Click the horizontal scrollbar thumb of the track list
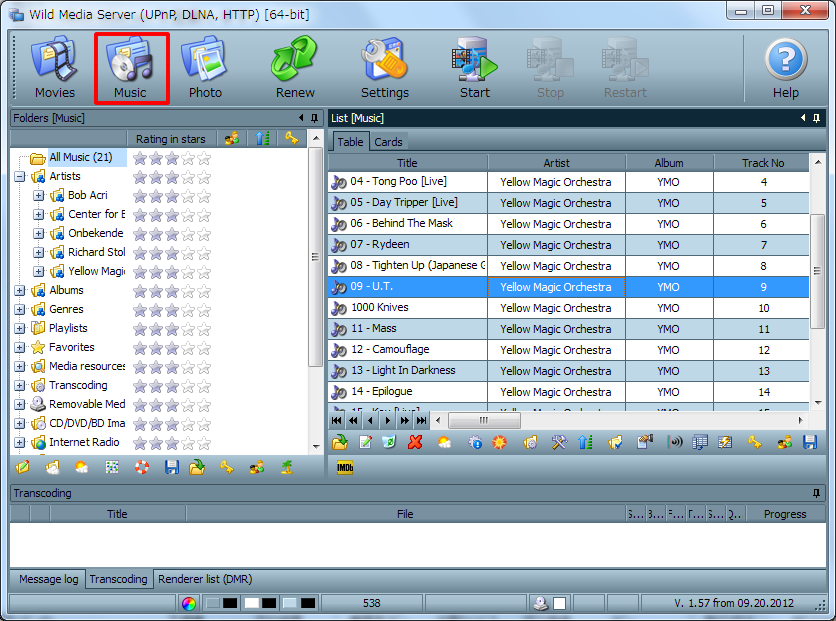 click(484, 421)
